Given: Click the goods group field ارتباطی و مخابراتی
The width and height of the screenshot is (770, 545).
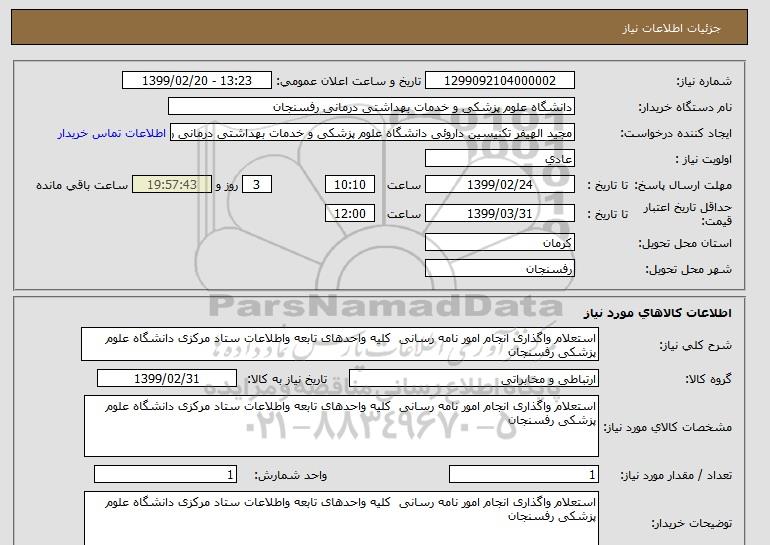Looking at the screenshot, I should point(473,379).
